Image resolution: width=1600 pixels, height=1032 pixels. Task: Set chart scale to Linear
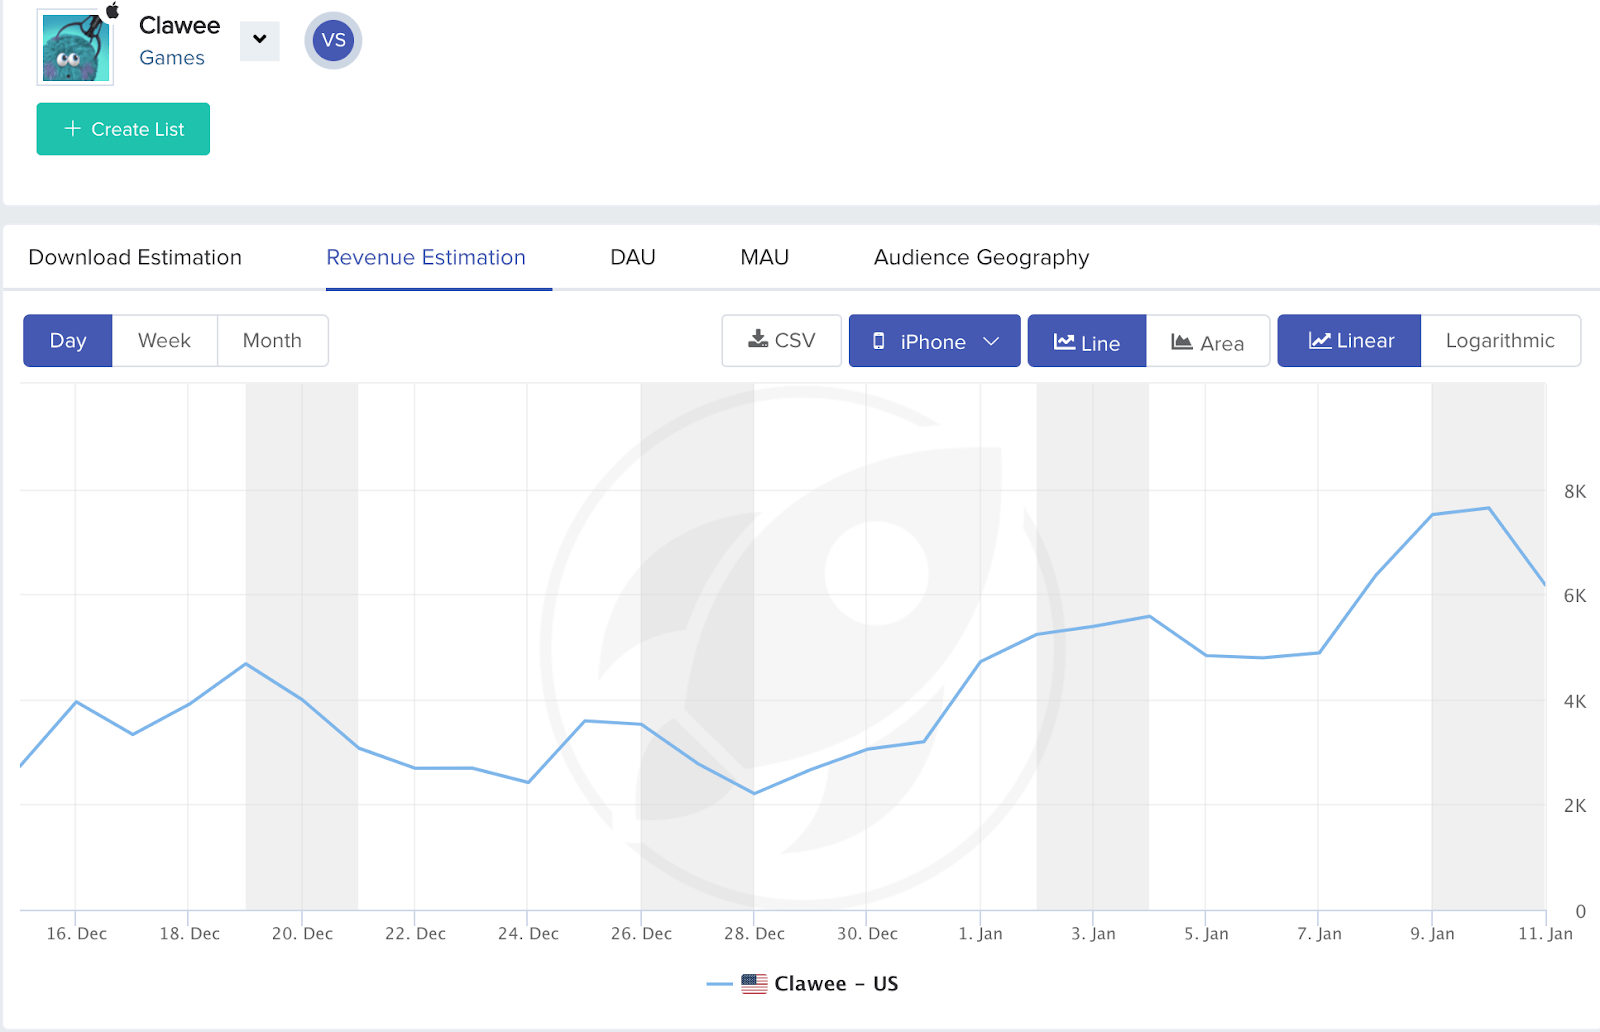(1349, 341)
